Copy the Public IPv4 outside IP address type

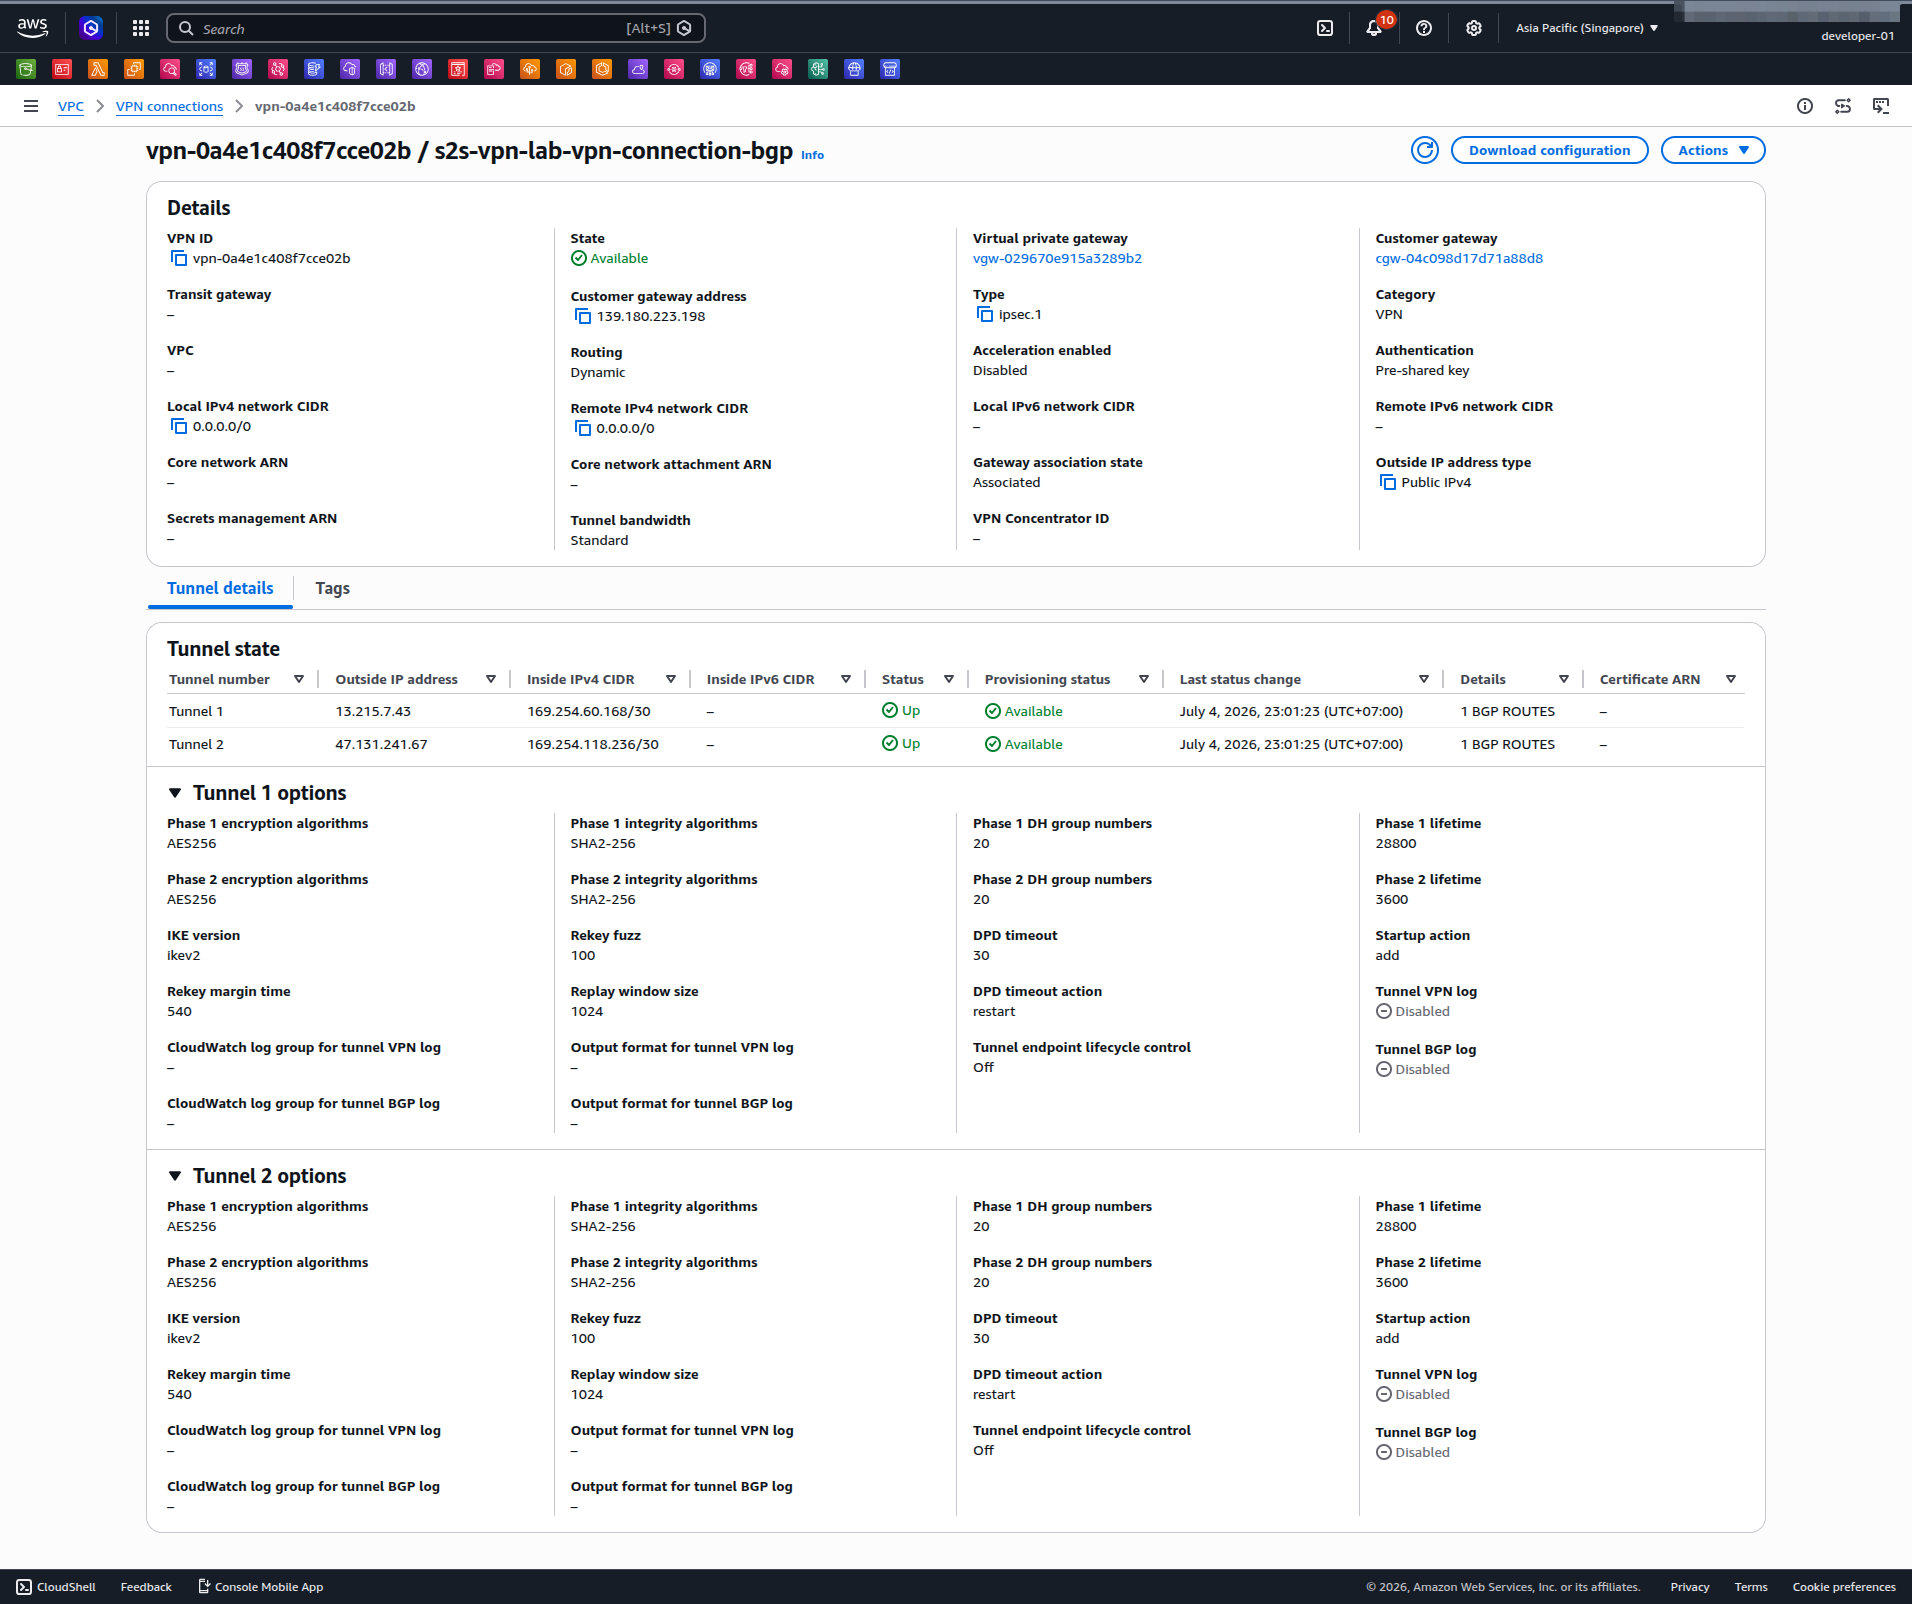click(x=1388, y=482)
